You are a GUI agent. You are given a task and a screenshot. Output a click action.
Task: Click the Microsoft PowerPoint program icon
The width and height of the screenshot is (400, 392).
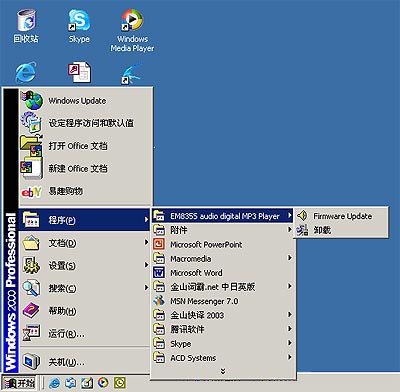(x=159, y=244)
